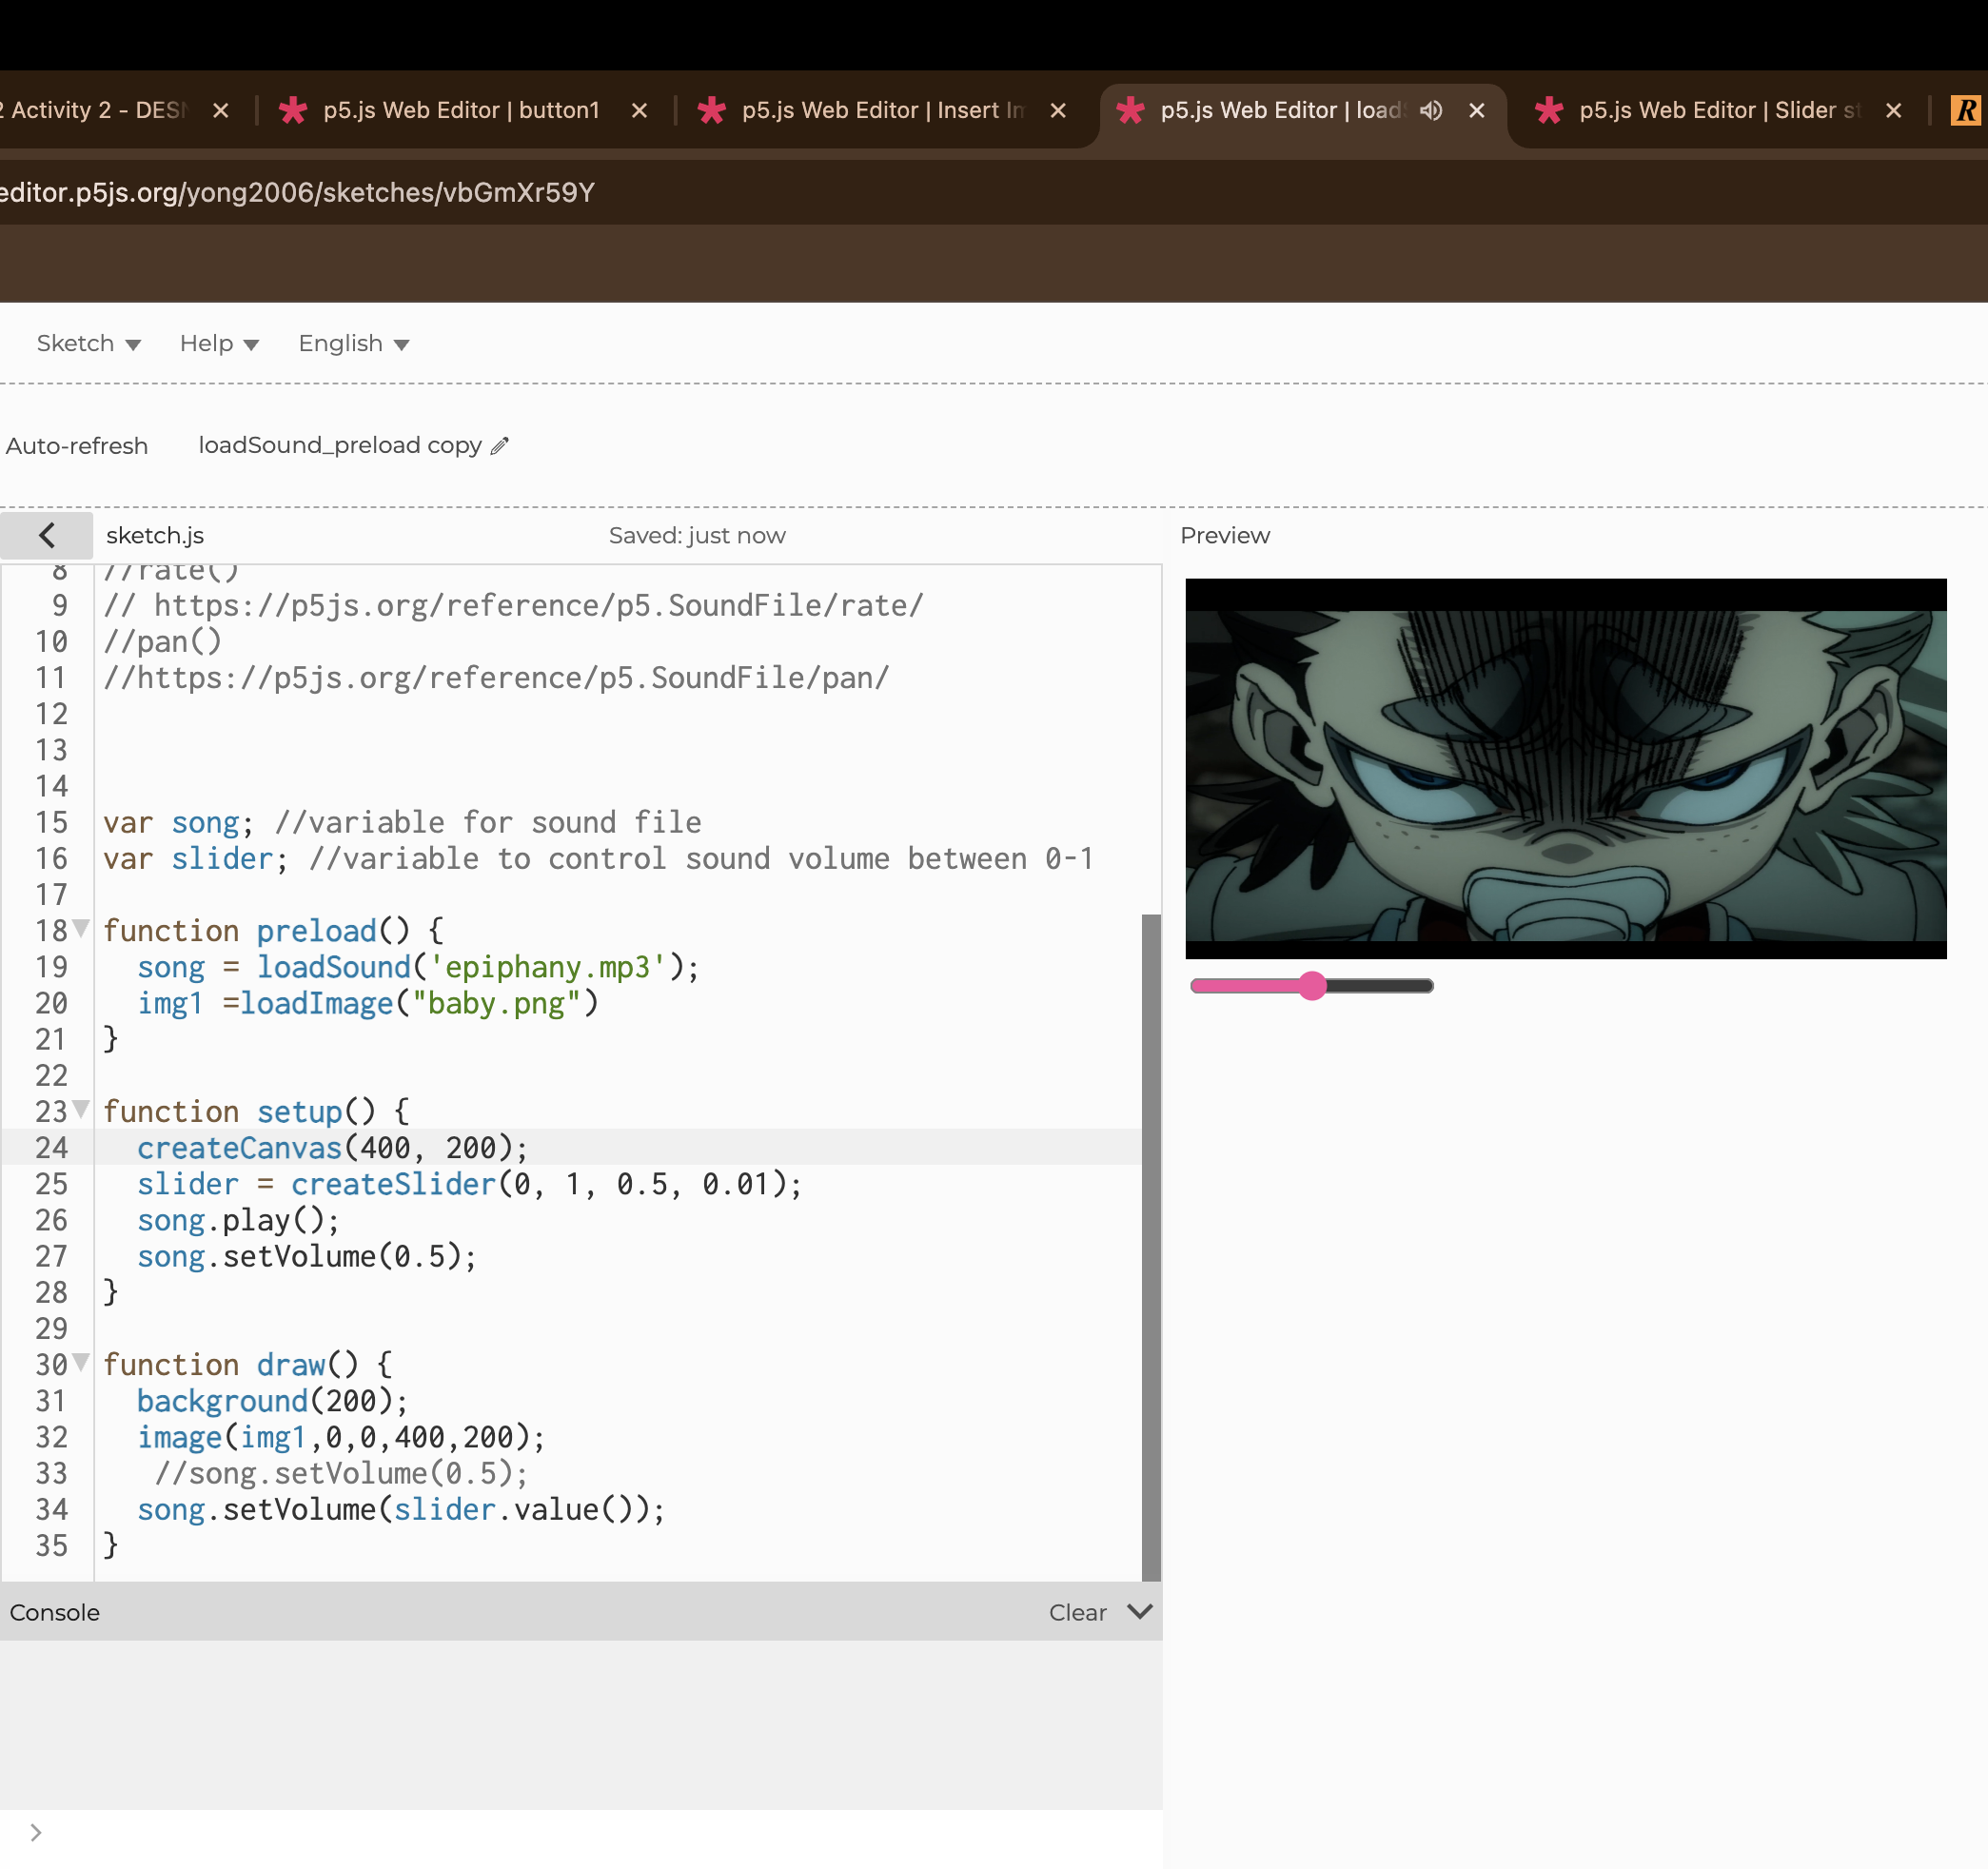
Task: Open the Sketch menu
Action: [x=88, y=343]
